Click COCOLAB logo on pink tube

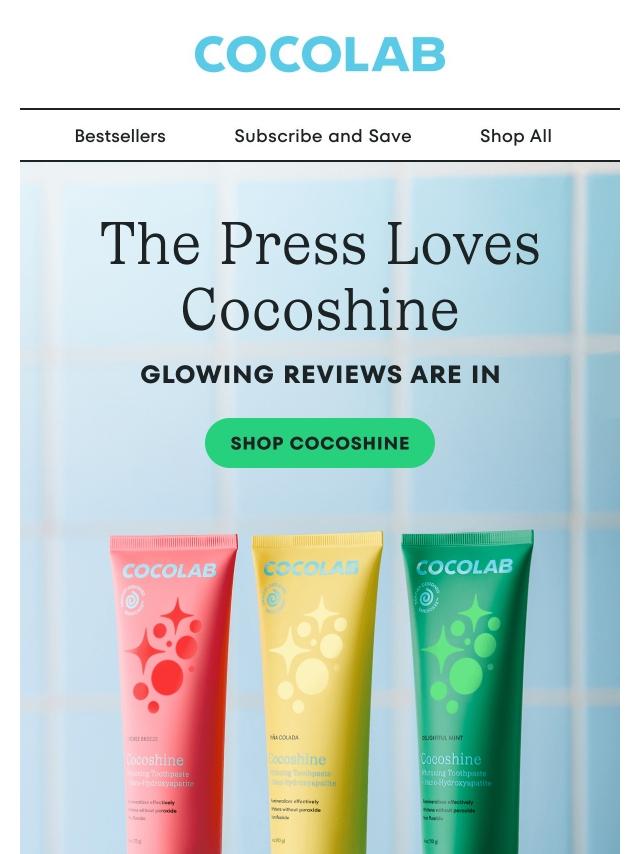click(x=169, y=571)
